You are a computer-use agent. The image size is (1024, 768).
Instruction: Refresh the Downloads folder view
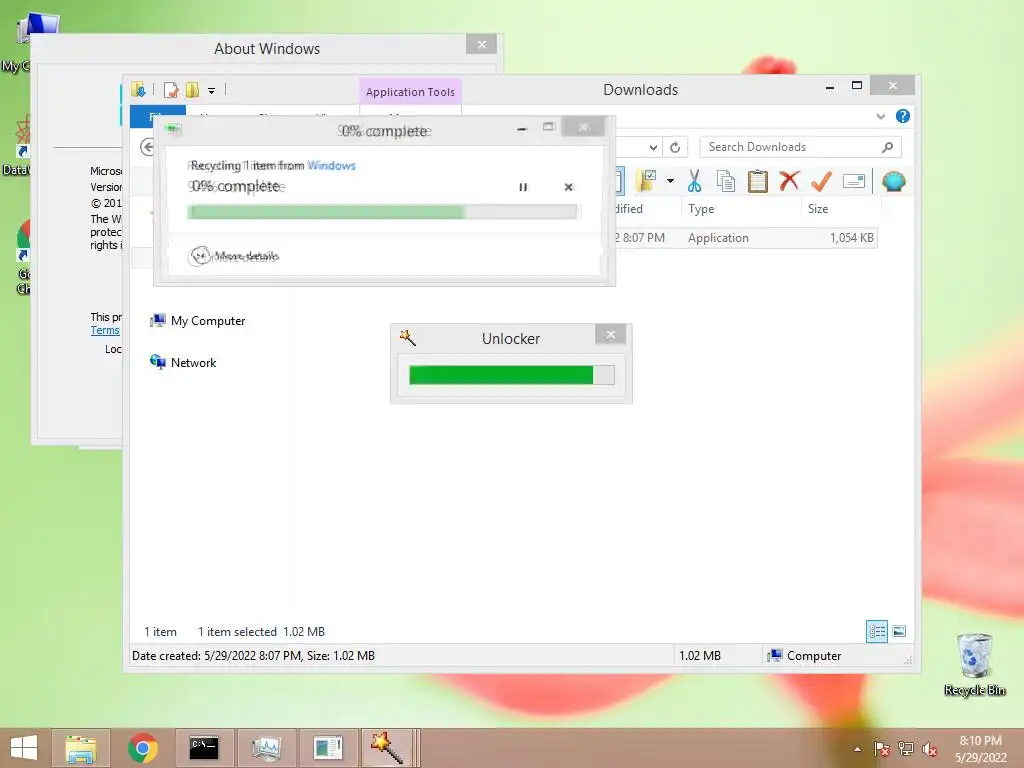tap(675, 147)
